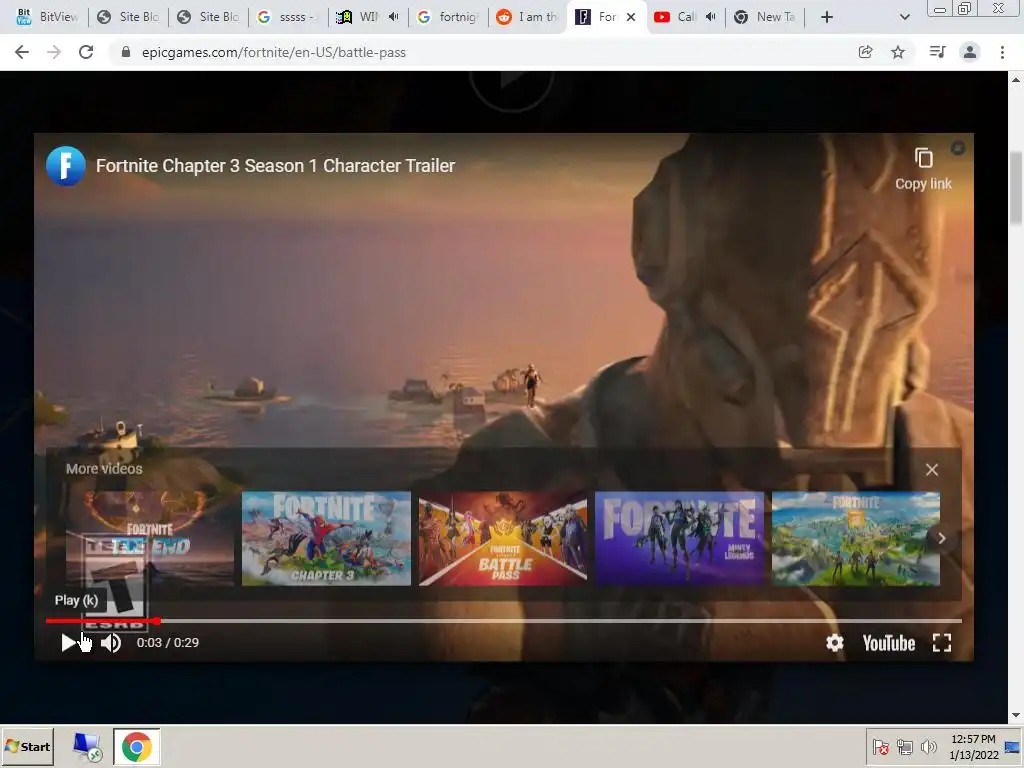The image size is (1024, 768).
Task: Seek on the video progress bar
Action: click(504, 620)
